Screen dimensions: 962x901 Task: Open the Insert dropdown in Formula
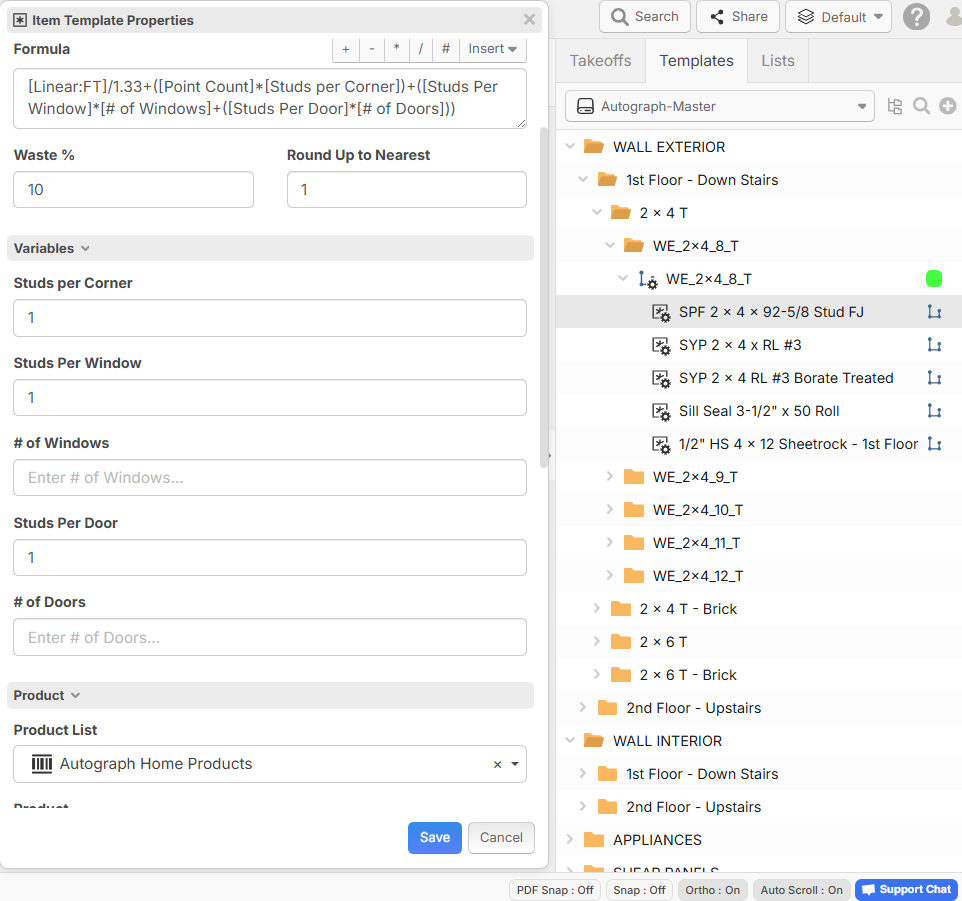[x=493, y=49]
